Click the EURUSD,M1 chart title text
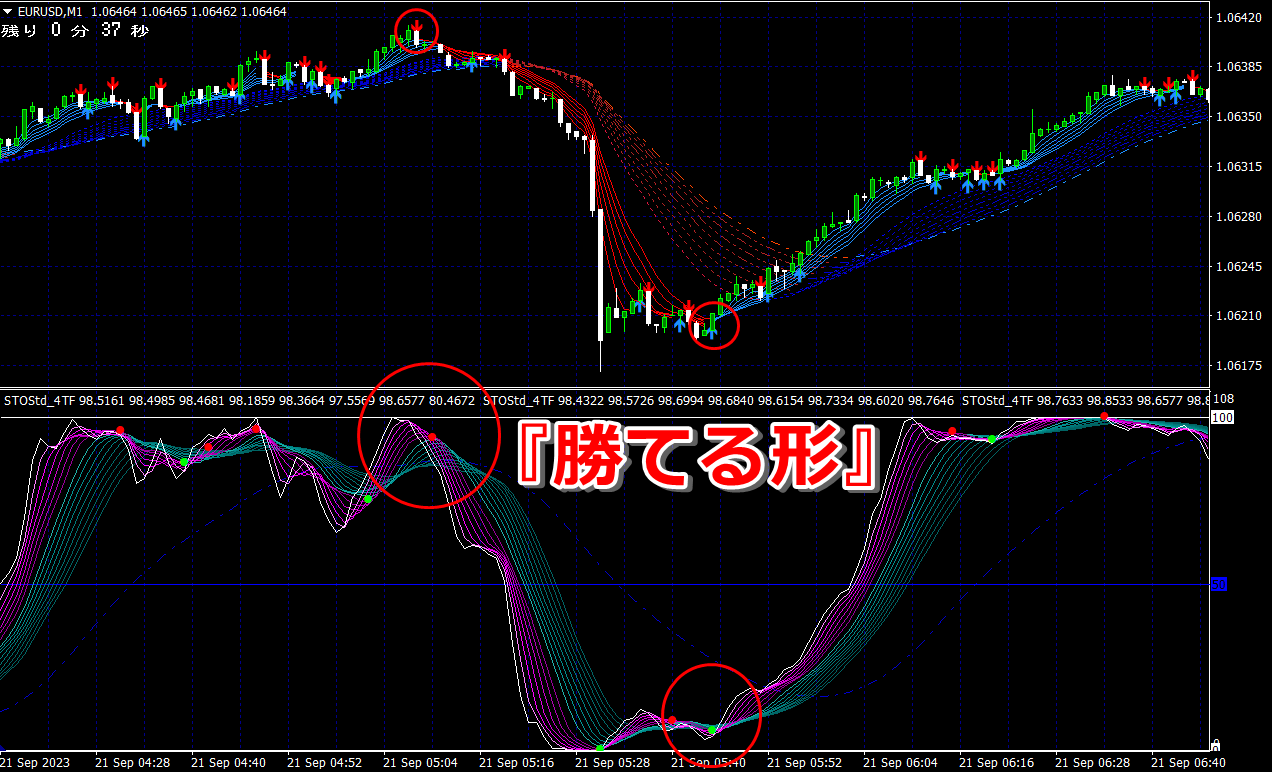 (x=50, y=12)
